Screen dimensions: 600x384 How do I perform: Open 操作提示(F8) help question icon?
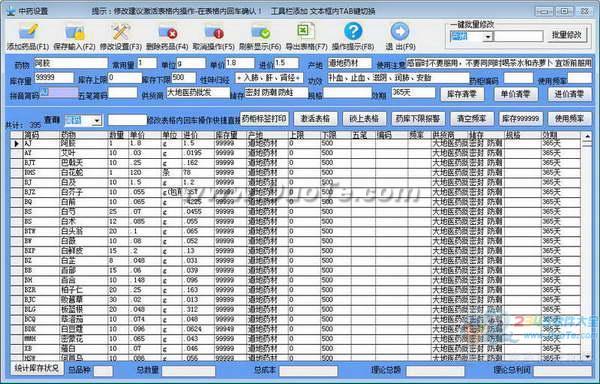click(x=353, y=32)
